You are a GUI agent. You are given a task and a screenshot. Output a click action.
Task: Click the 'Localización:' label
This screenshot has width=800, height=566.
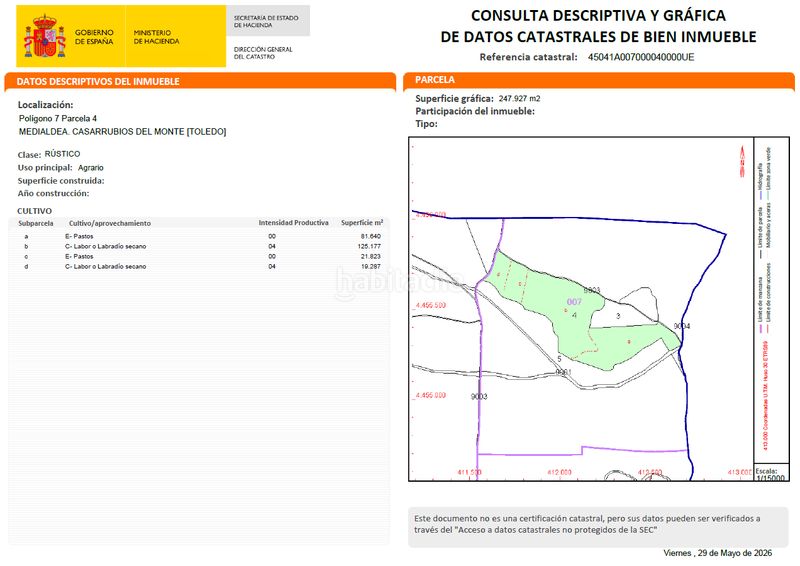[45, 105]
